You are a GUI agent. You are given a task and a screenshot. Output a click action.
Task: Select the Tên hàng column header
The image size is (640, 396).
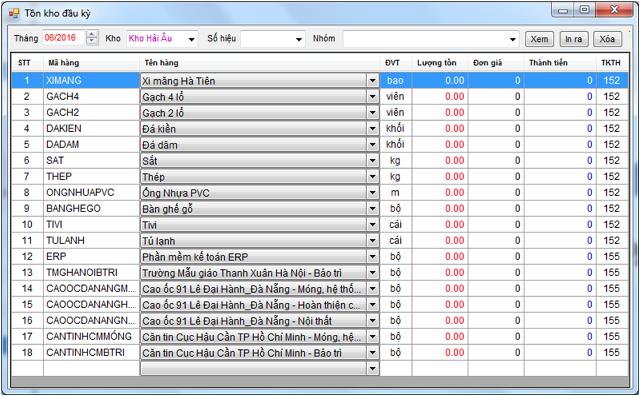[260, 62]
